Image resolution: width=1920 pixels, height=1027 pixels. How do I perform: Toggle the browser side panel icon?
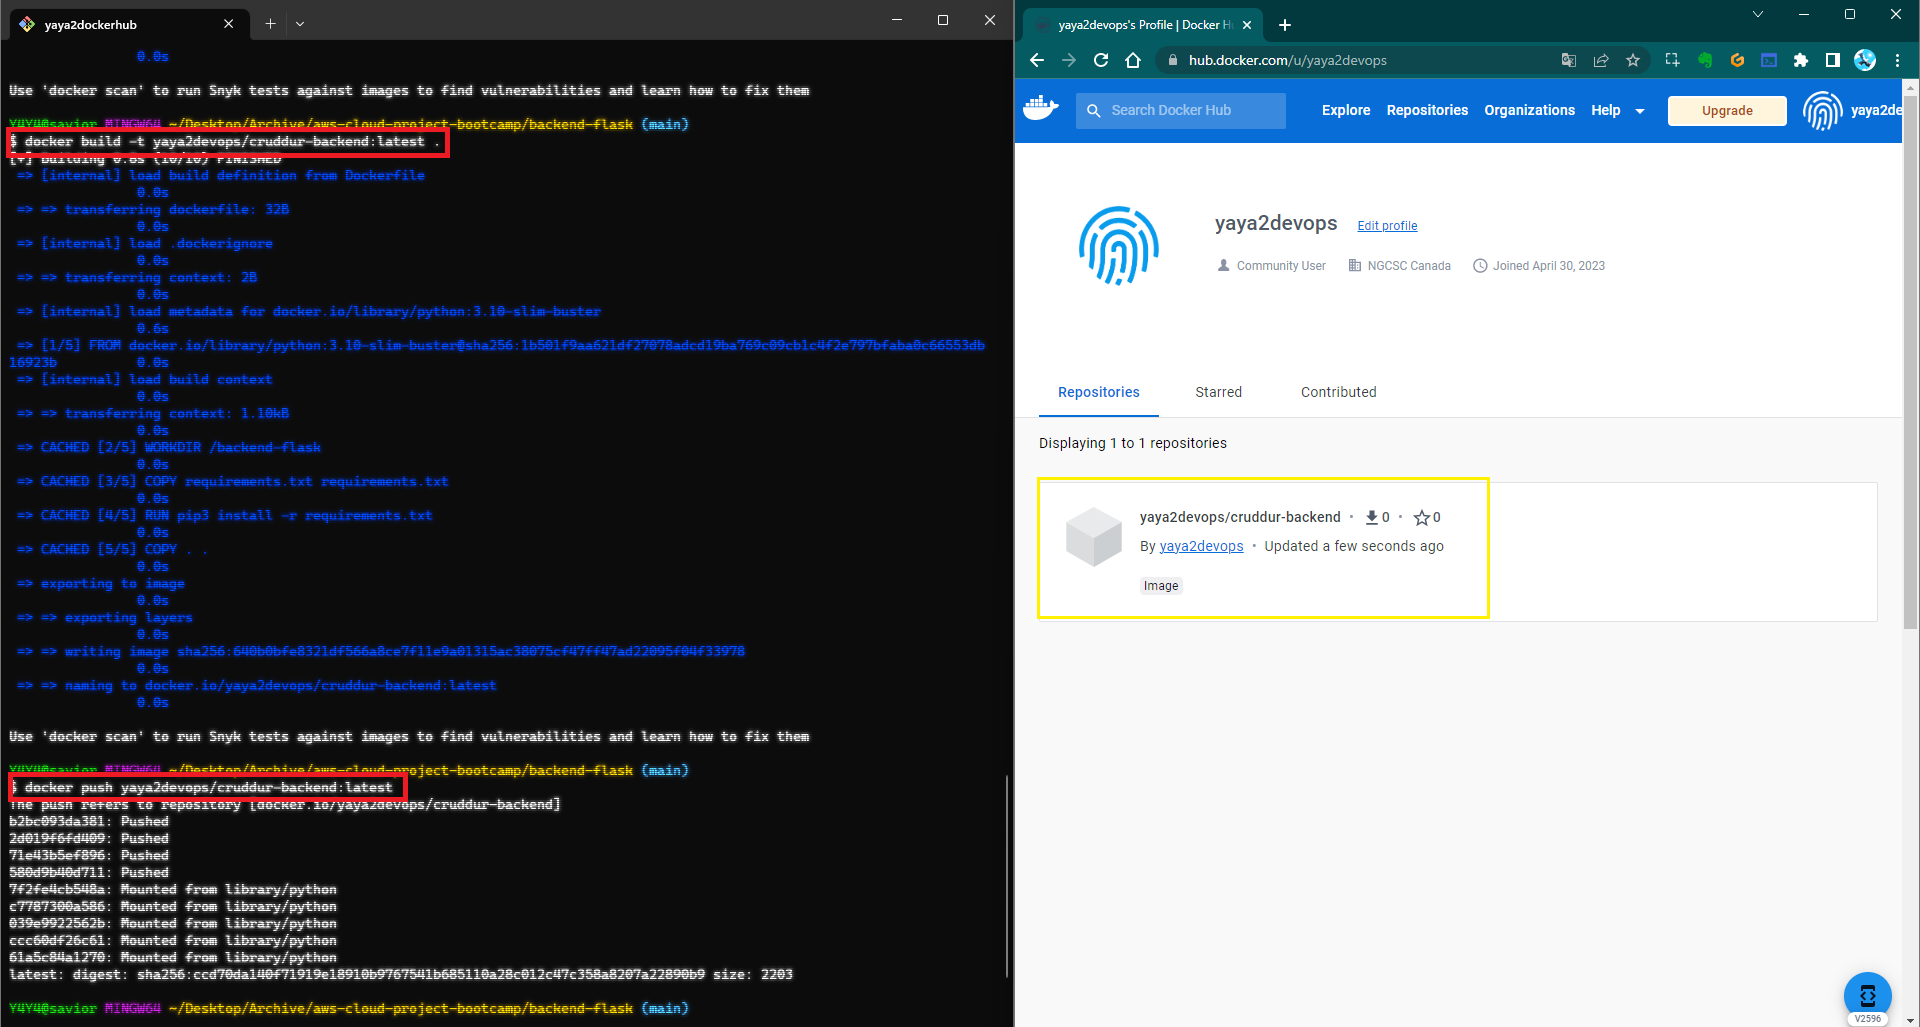click(x=1833, y=60)
